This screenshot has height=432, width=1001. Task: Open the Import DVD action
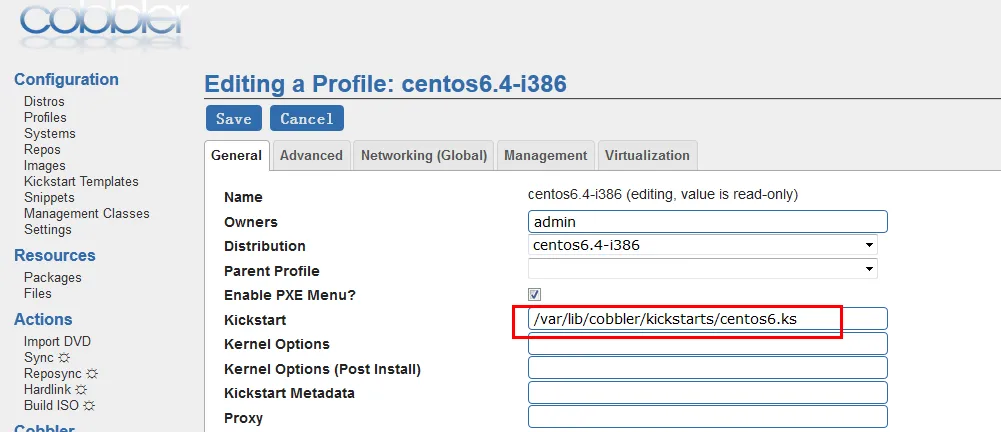[57, 341]
